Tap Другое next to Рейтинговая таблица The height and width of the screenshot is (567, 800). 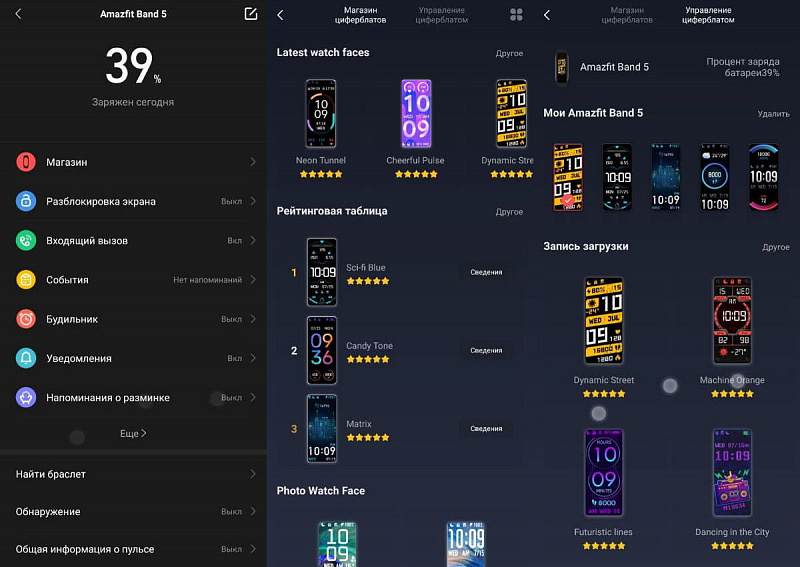509,211
